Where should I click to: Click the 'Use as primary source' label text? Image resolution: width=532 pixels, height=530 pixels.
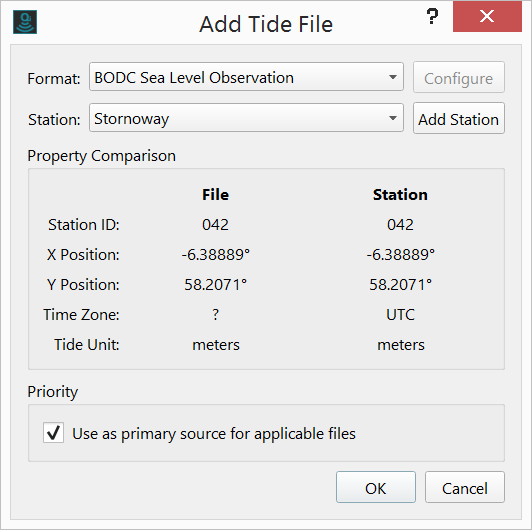(214, 434)
